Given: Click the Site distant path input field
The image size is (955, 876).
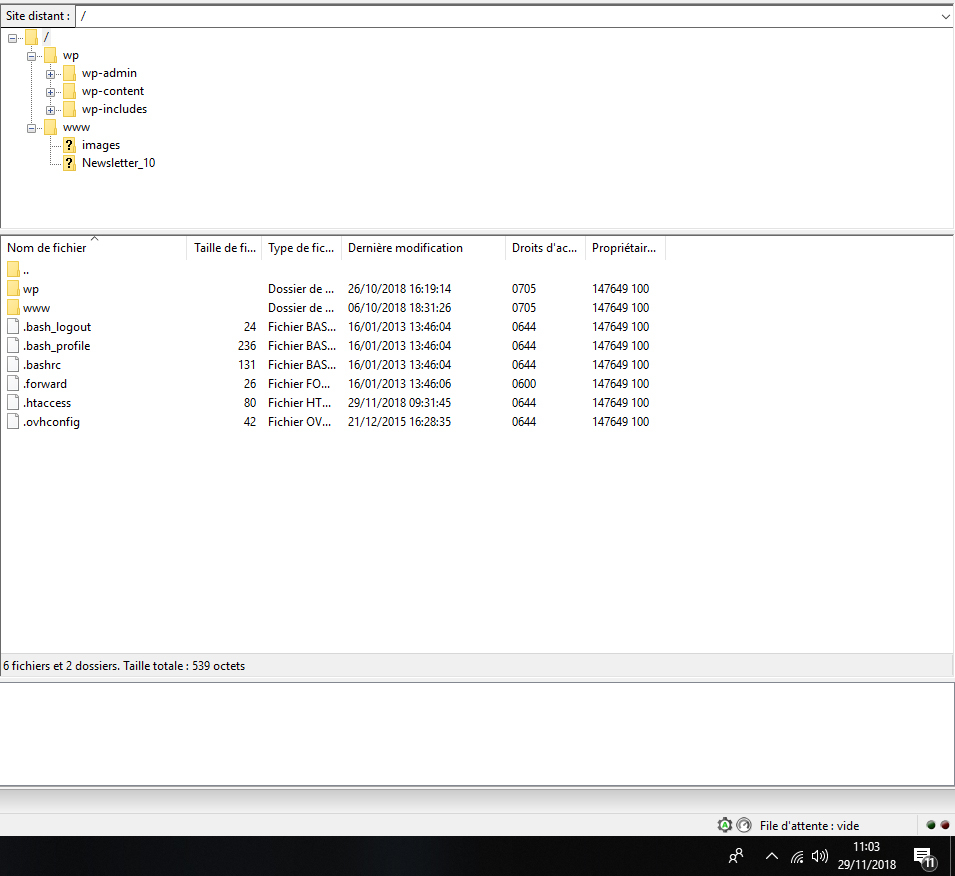Looking at the screenshot, I should tap(500, 16).
